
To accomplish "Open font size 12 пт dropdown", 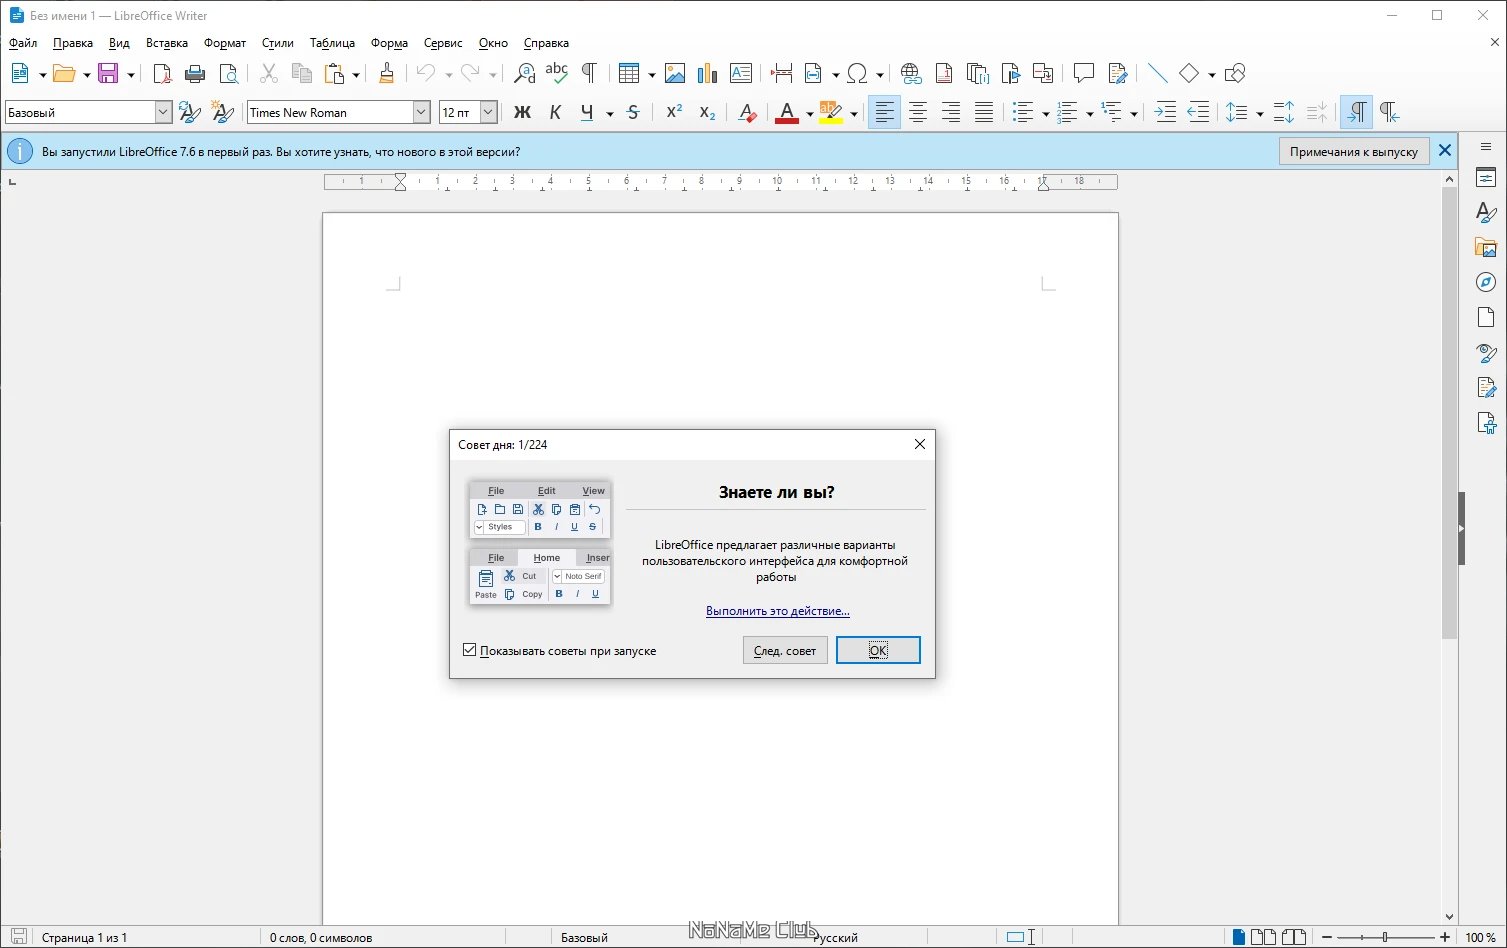I will [488, 113].
